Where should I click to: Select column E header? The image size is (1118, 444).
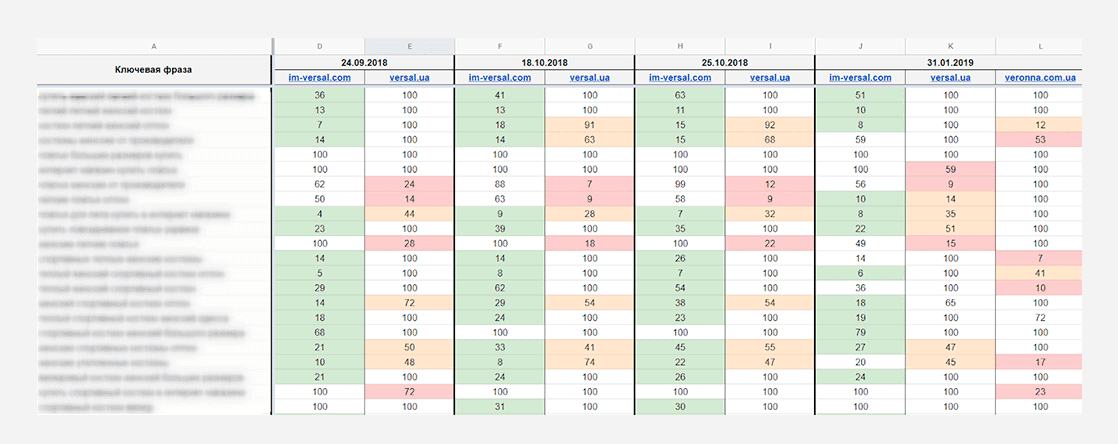[x=409, y=46]
